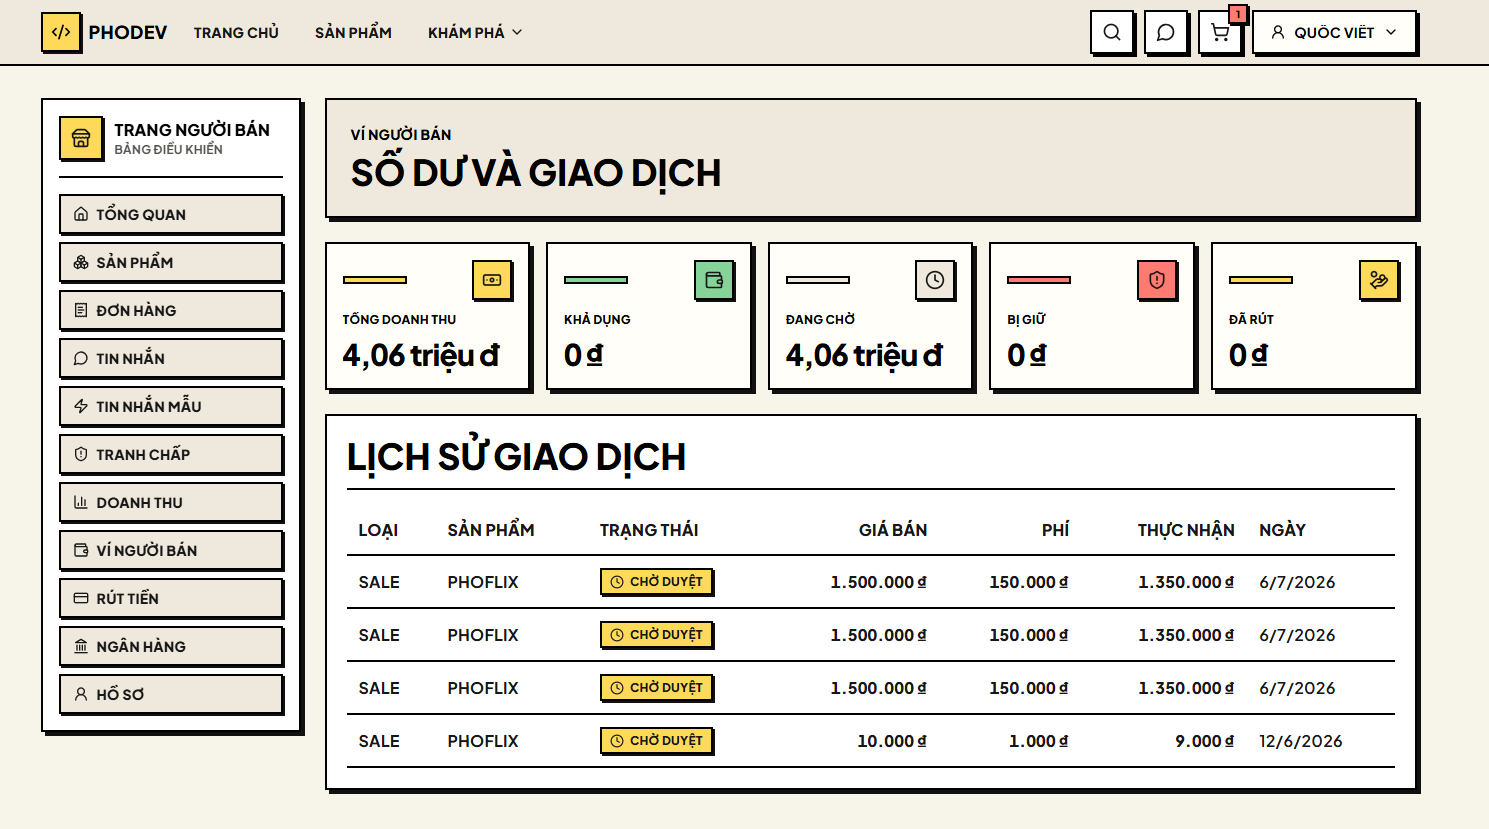Open the shopping cart icon
The width and height of the screenshot is (1489, 829).
(x=1220, y=32)
